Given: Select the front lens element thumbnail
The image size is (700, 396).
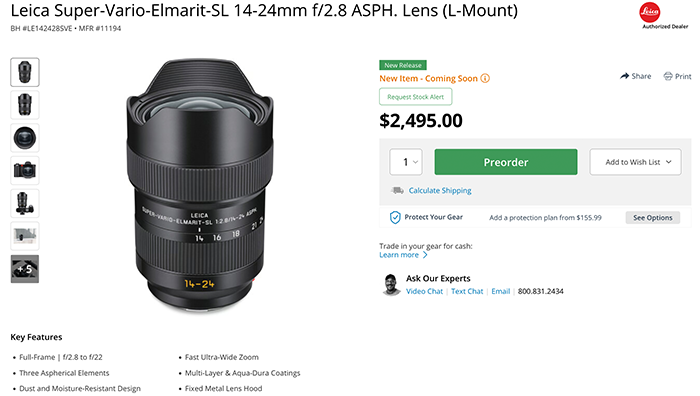Looking at the screenshot, I should tap(25, 138).
